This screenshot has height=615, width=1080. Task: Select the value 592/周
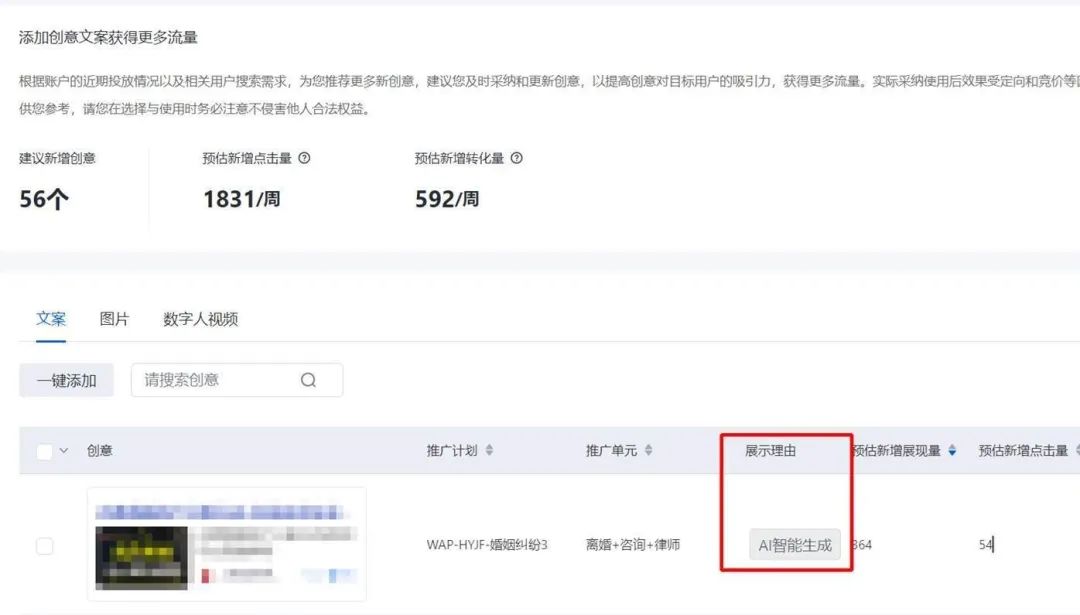[447, 199]
